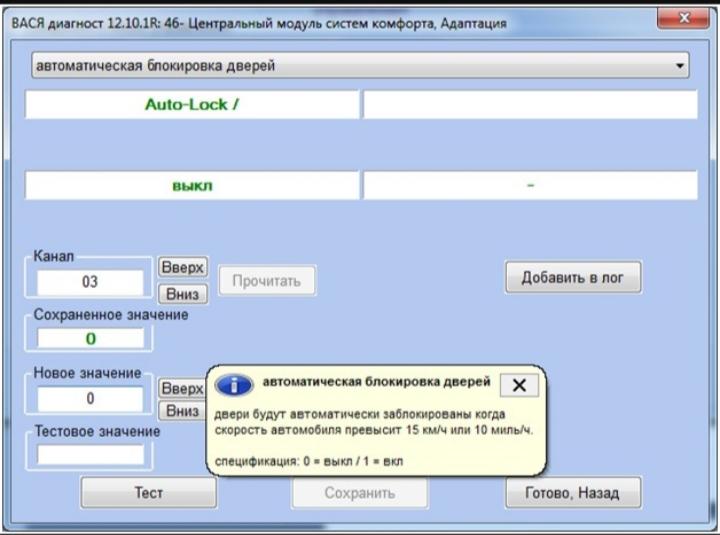Click the green выкл status field
This screenshot has width=720, height=535.
click(191, 186)
